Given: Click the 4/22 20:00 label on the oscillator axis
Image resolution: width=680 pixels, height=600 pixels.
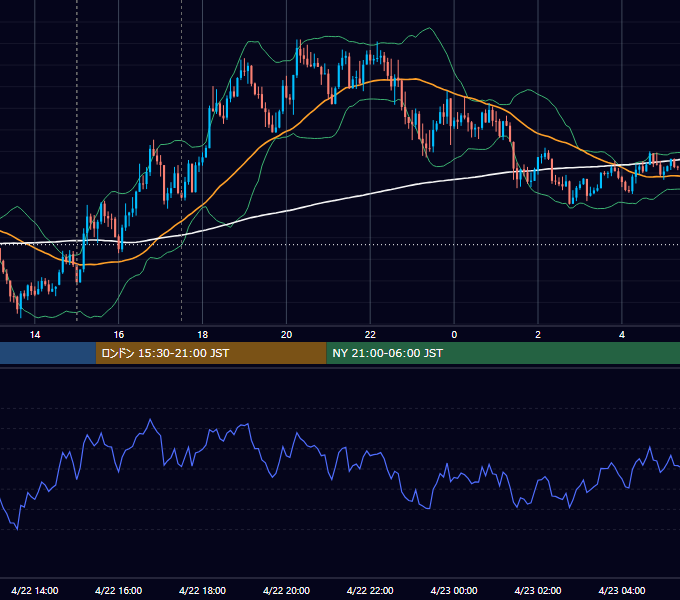Looking at the screenshot, I should pos(286,590).
